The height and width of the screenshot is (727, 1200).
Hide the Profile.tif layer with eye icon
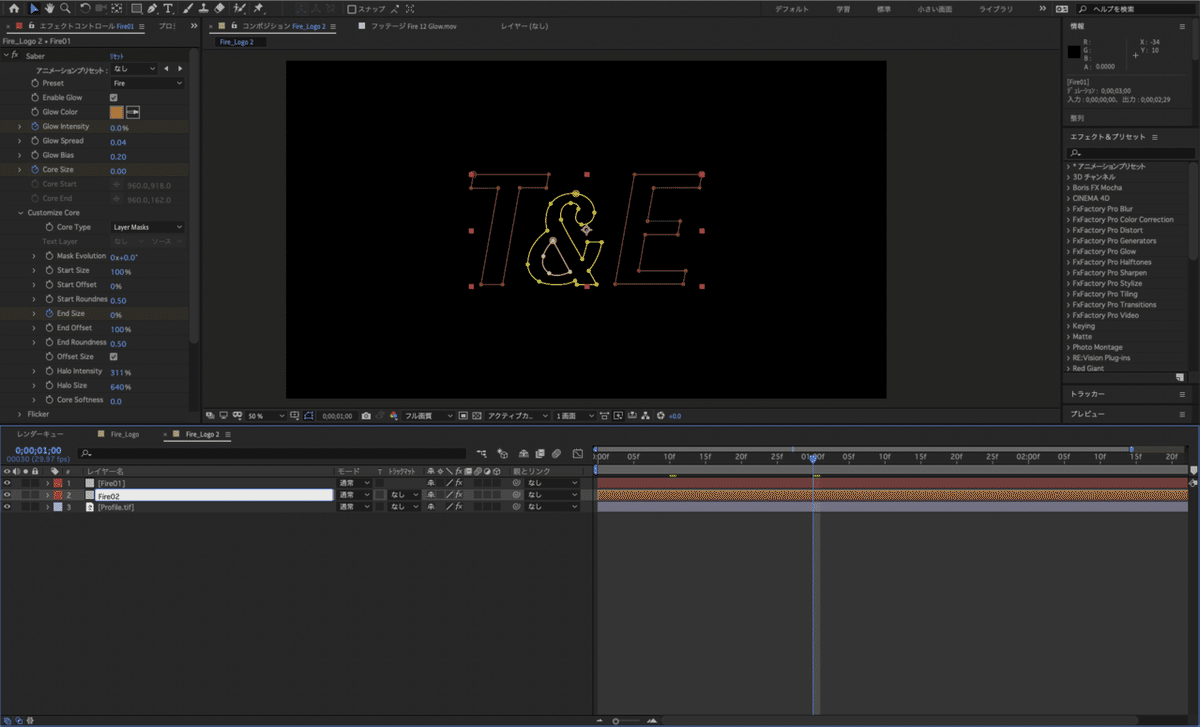7,507
